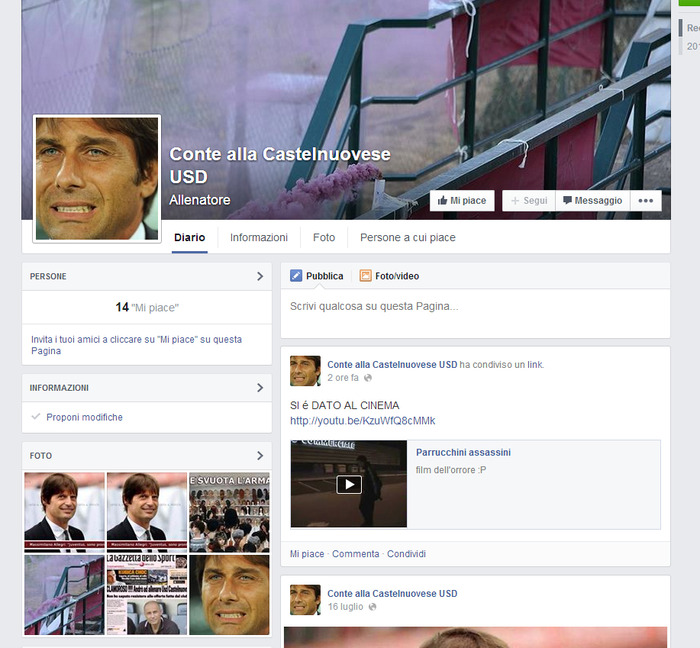Image resolution: width=700 pixels, height=648 pixels.
Task: Click the Pubblica pencil icon
Action: pos(296,276)
